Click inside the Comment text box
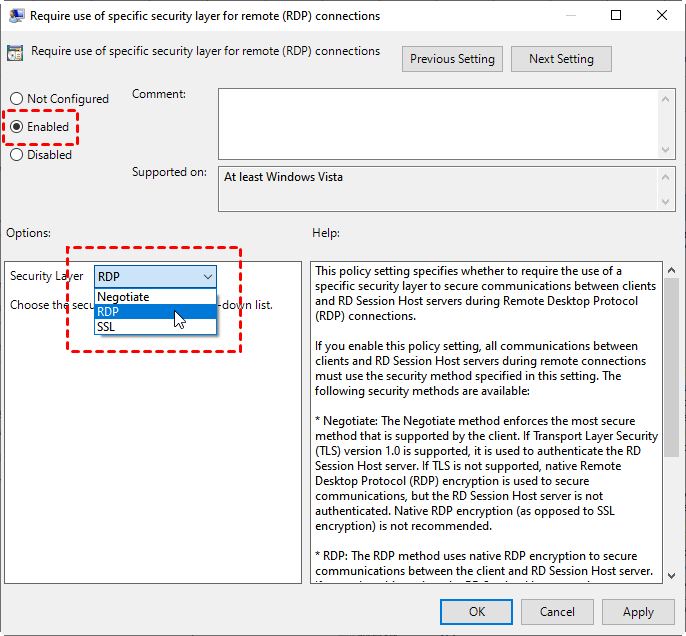 coord(440,122)
